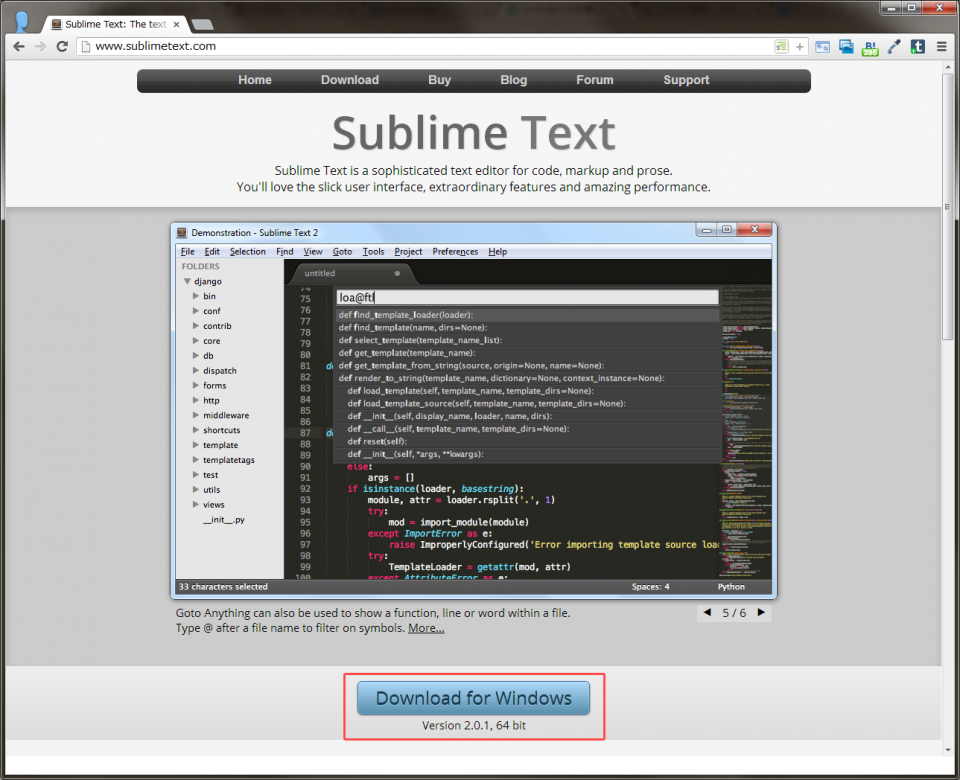Click the plus icon in the address bar
Viewport: 960px width, 780px height.
click(800, 47)
